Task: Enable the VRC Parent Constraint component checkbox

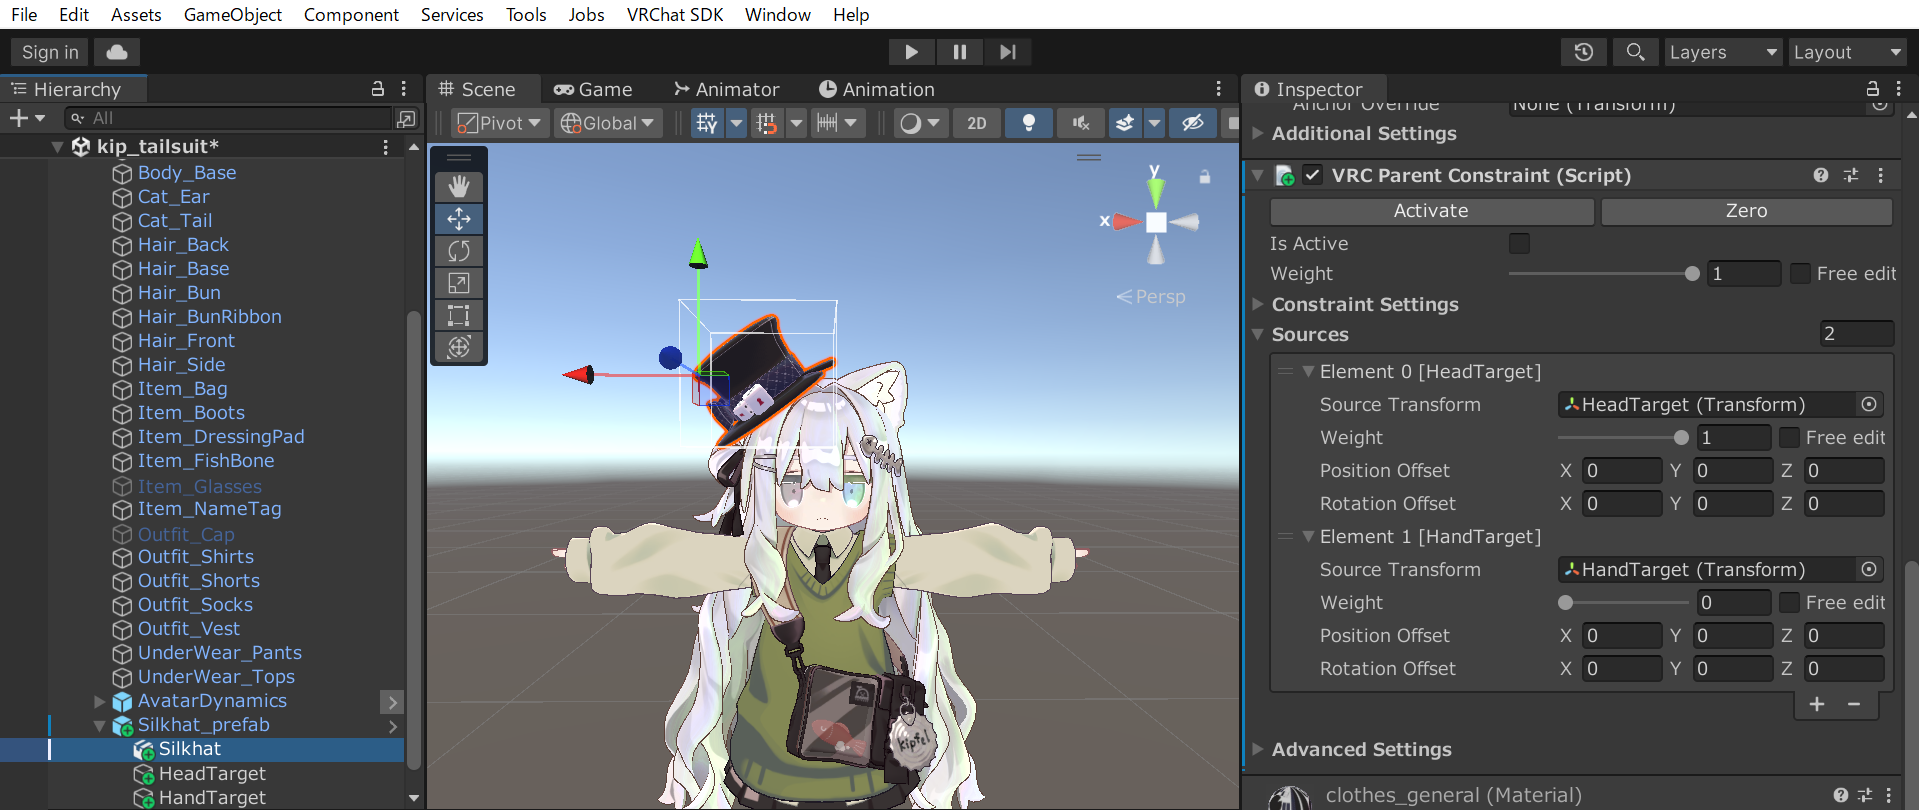Action: (1313, 175)
